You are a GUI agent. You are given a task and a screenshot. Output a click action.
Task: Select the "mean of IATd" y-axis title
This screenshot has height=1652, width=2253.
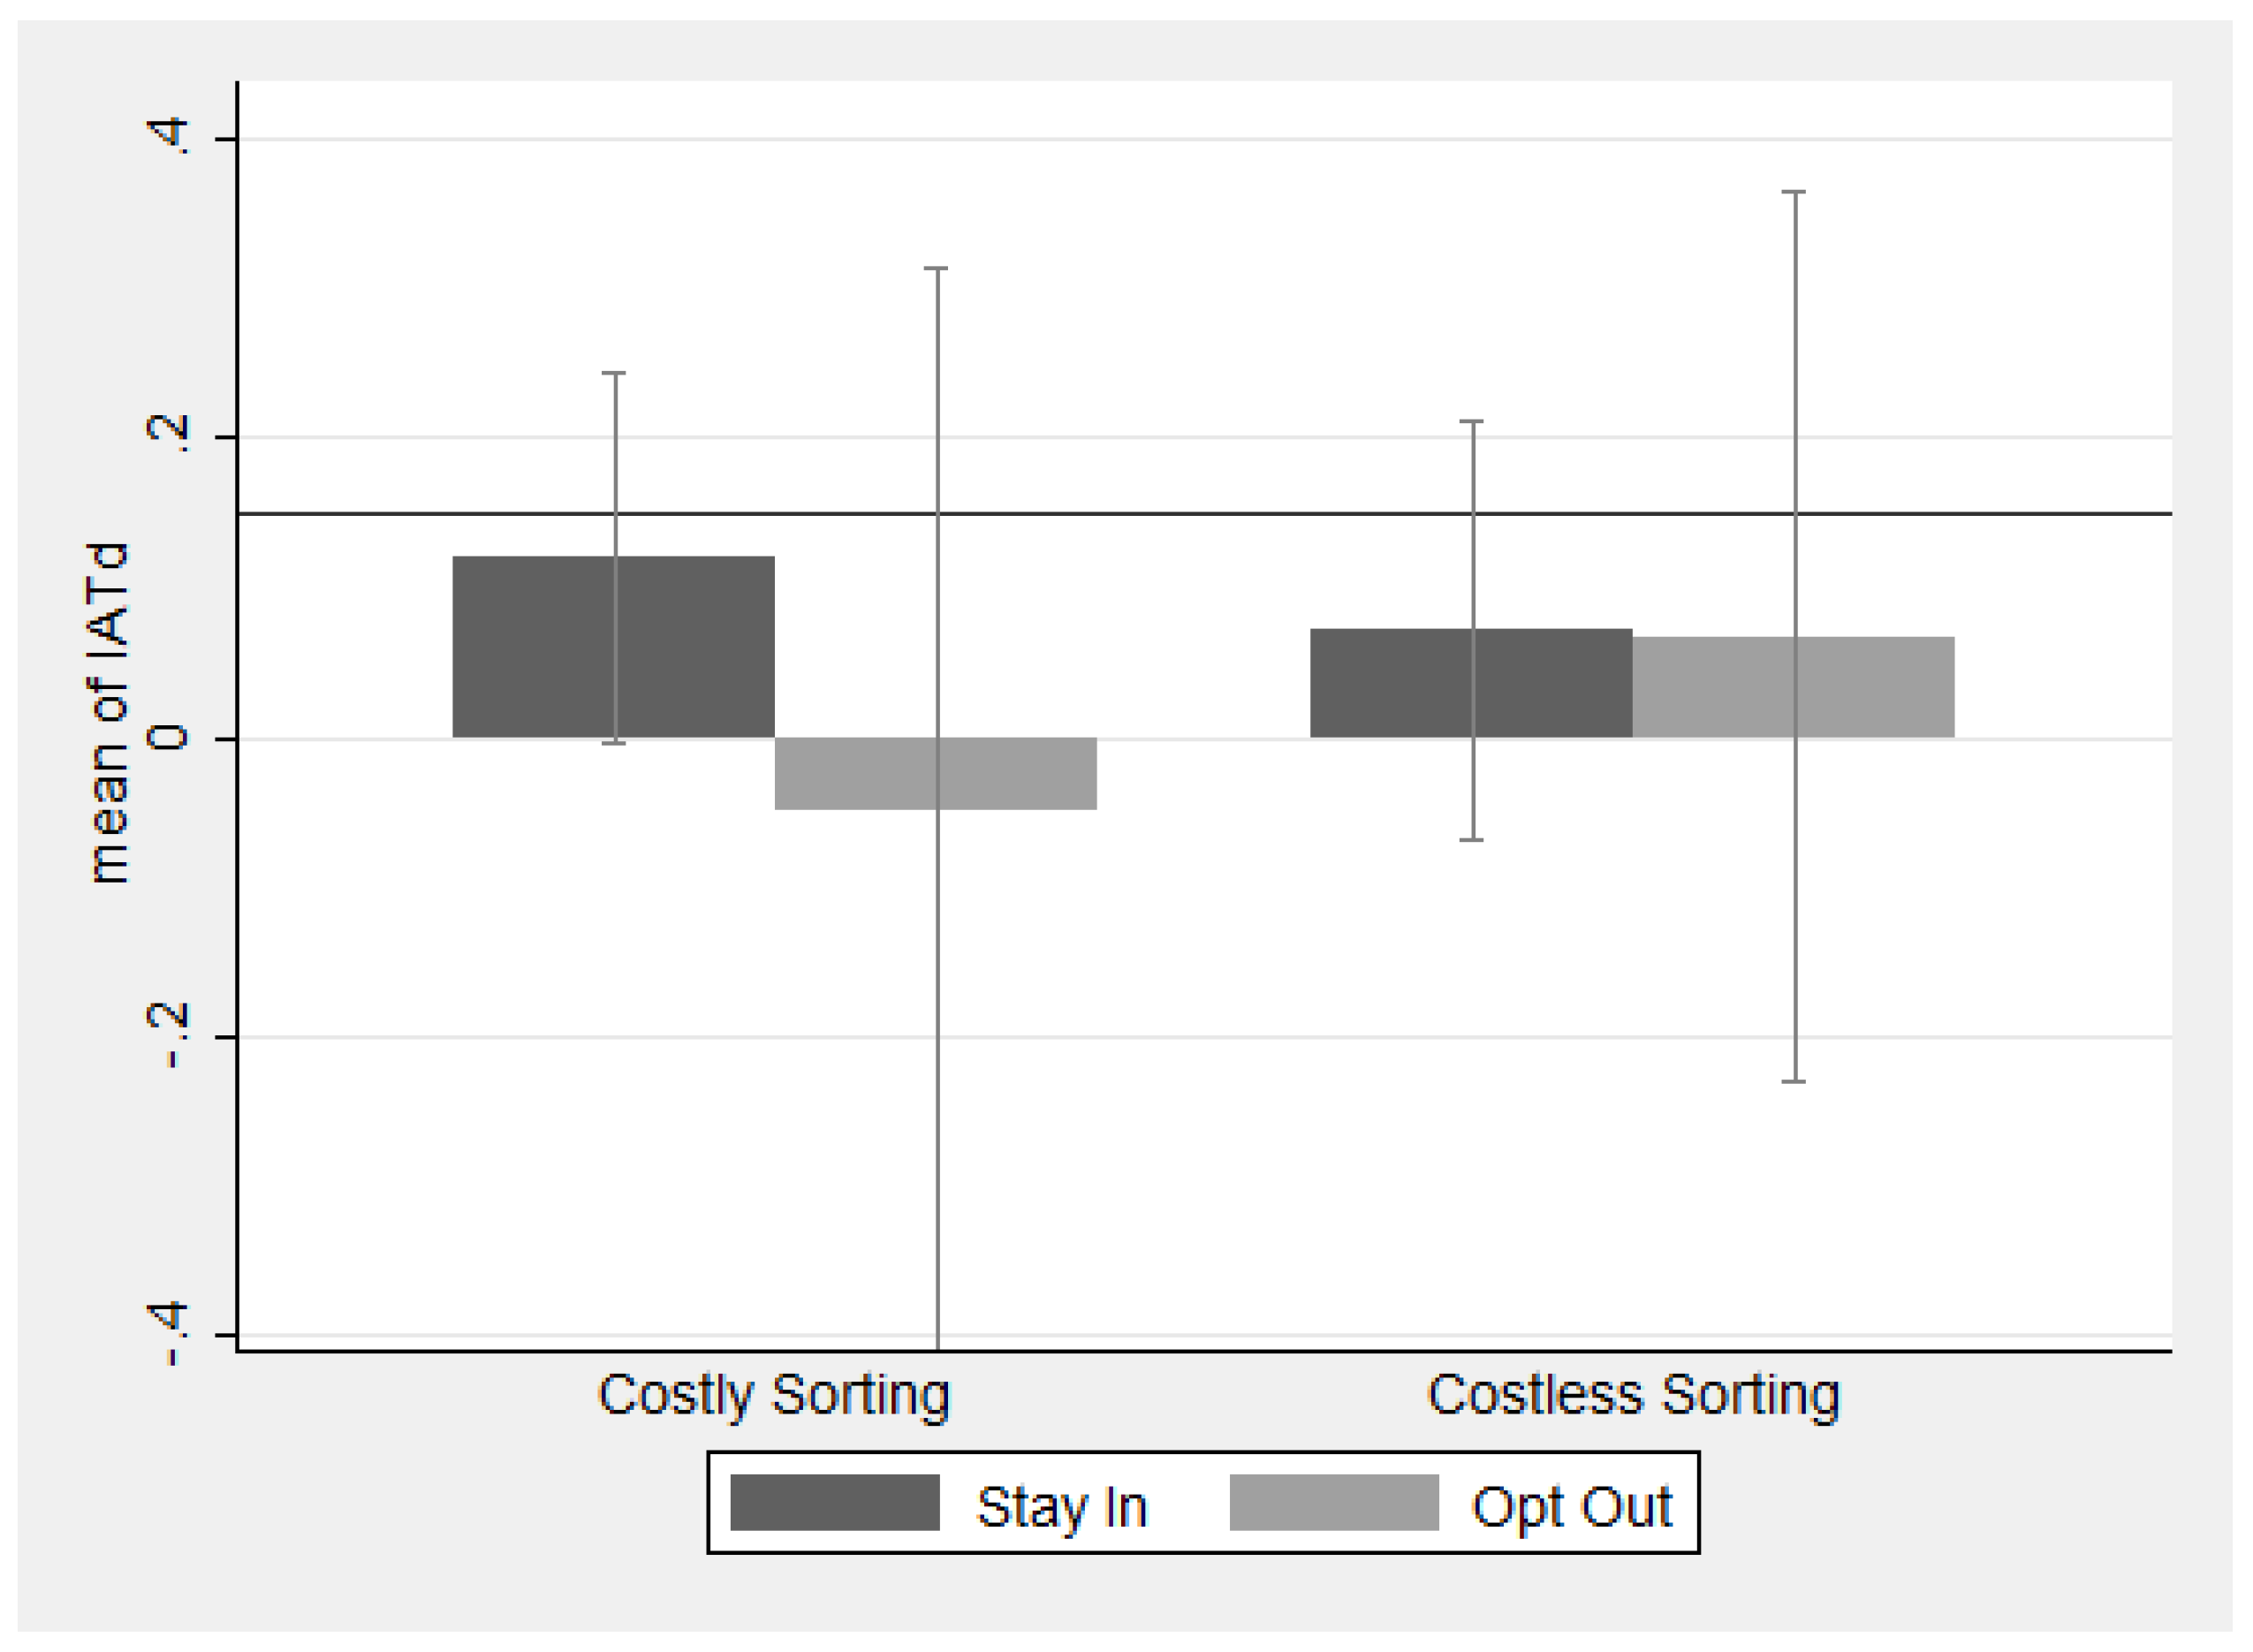coord(108,713)
